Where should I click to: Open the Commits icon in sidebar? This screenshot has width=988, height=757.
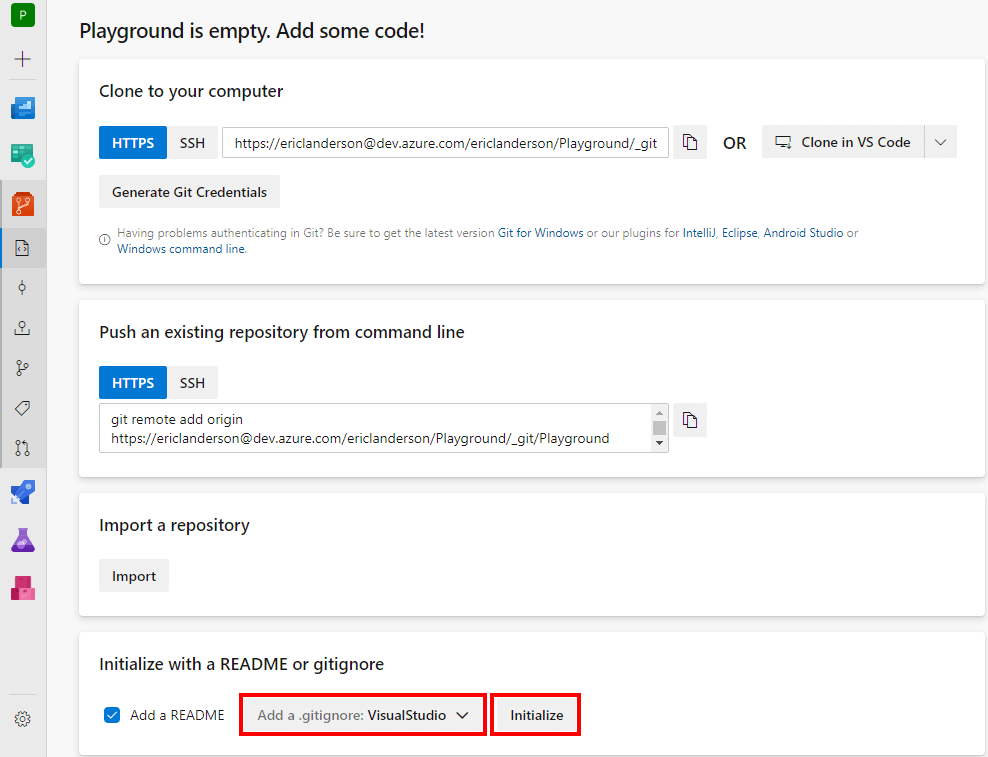tap(23, 288)
